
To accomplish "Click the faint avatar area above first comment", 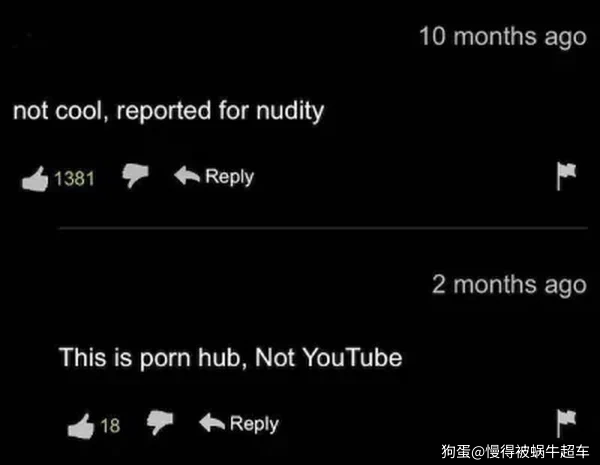I will (x=29, y=41).
